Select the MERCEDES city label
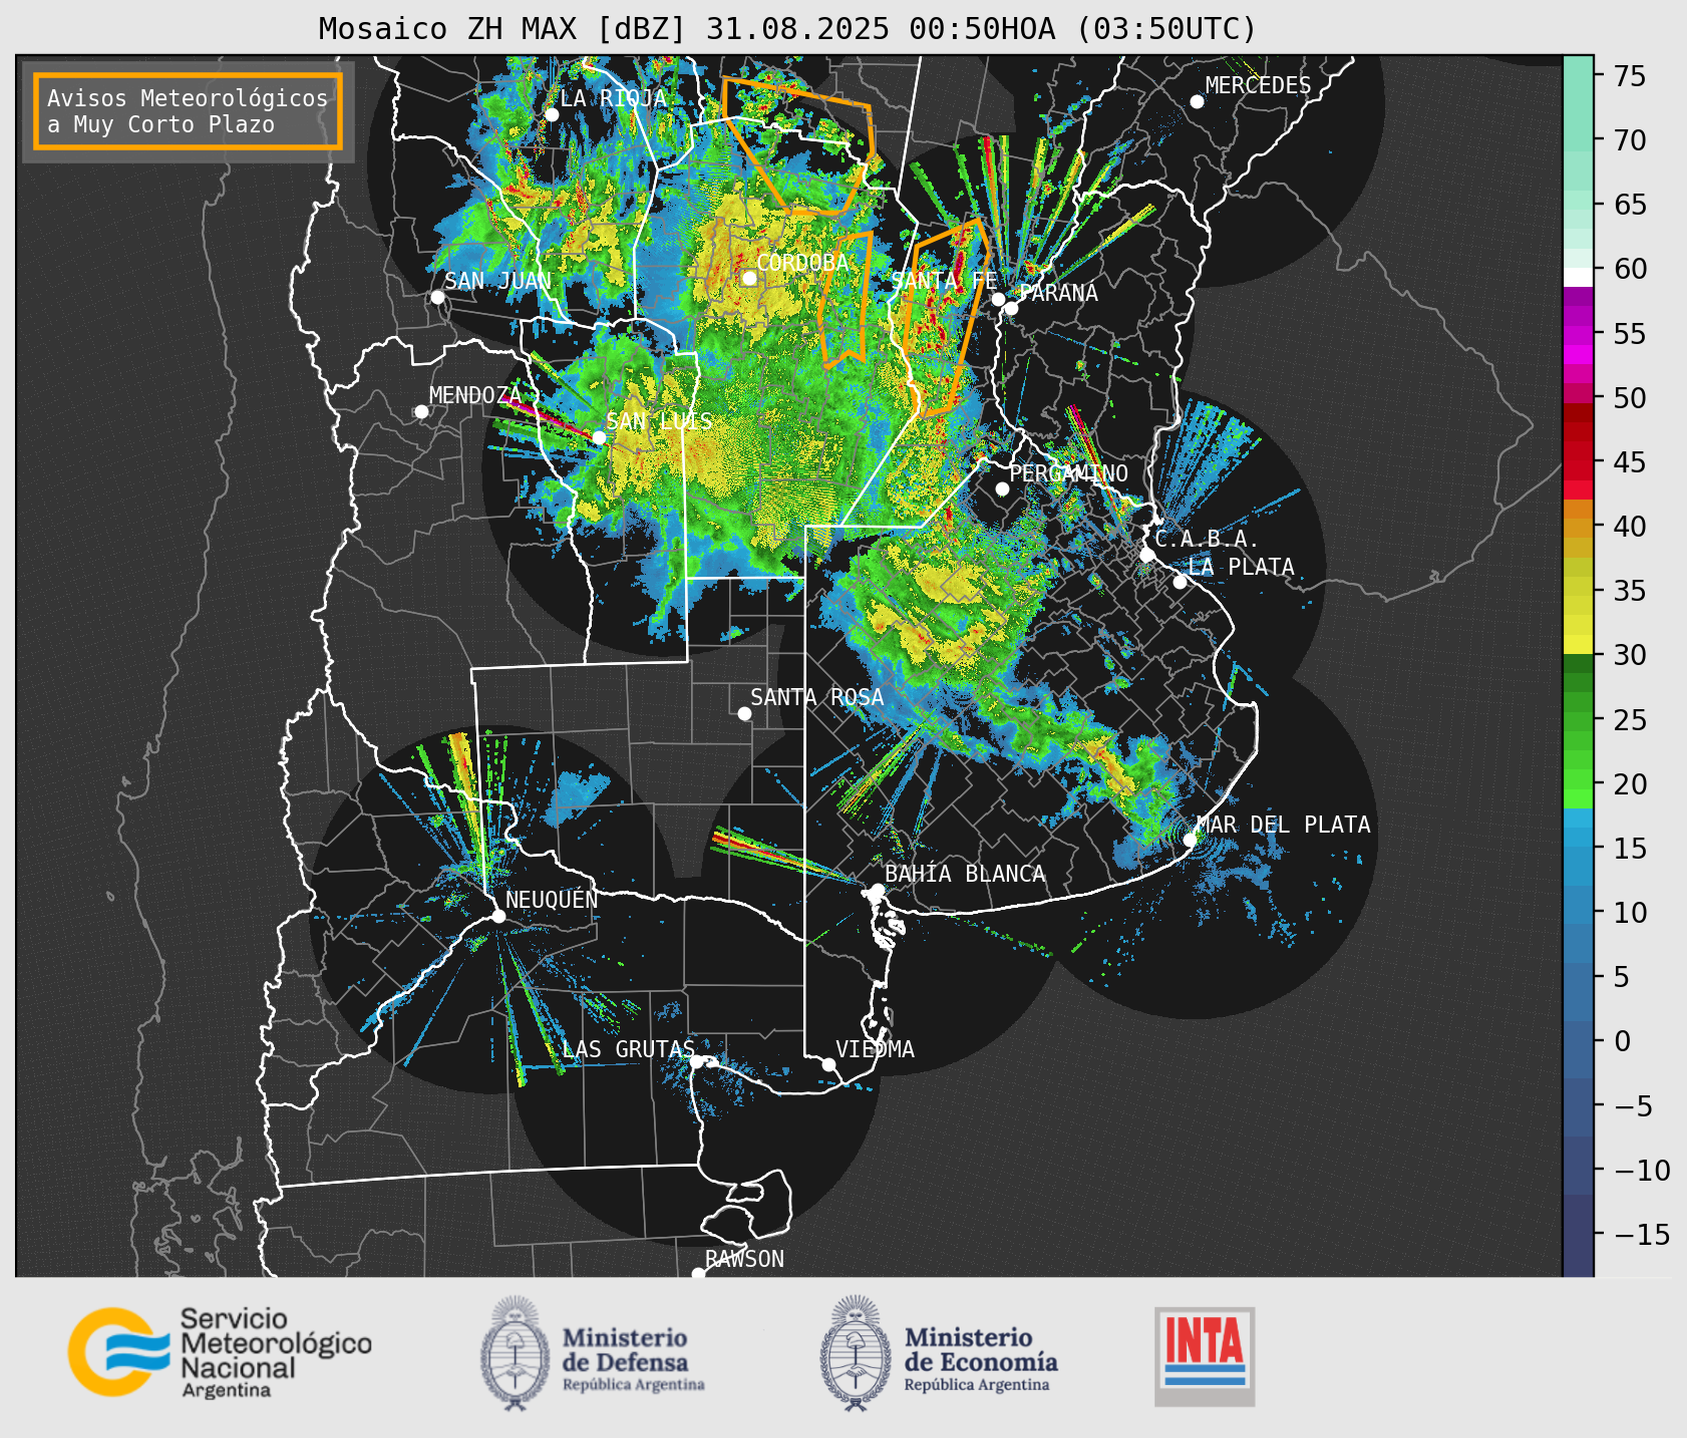 pos(1258,86)
